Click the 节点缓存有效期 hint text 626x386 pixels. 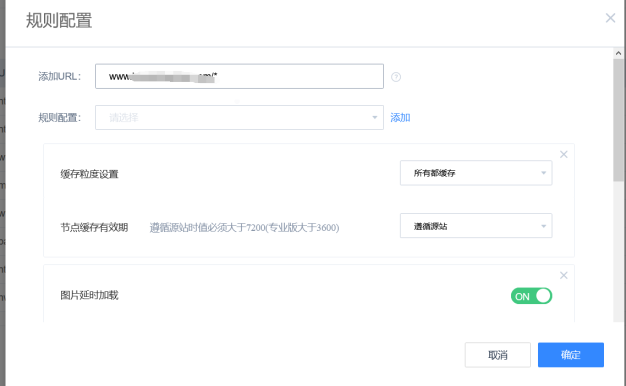(x=244, y=228)
